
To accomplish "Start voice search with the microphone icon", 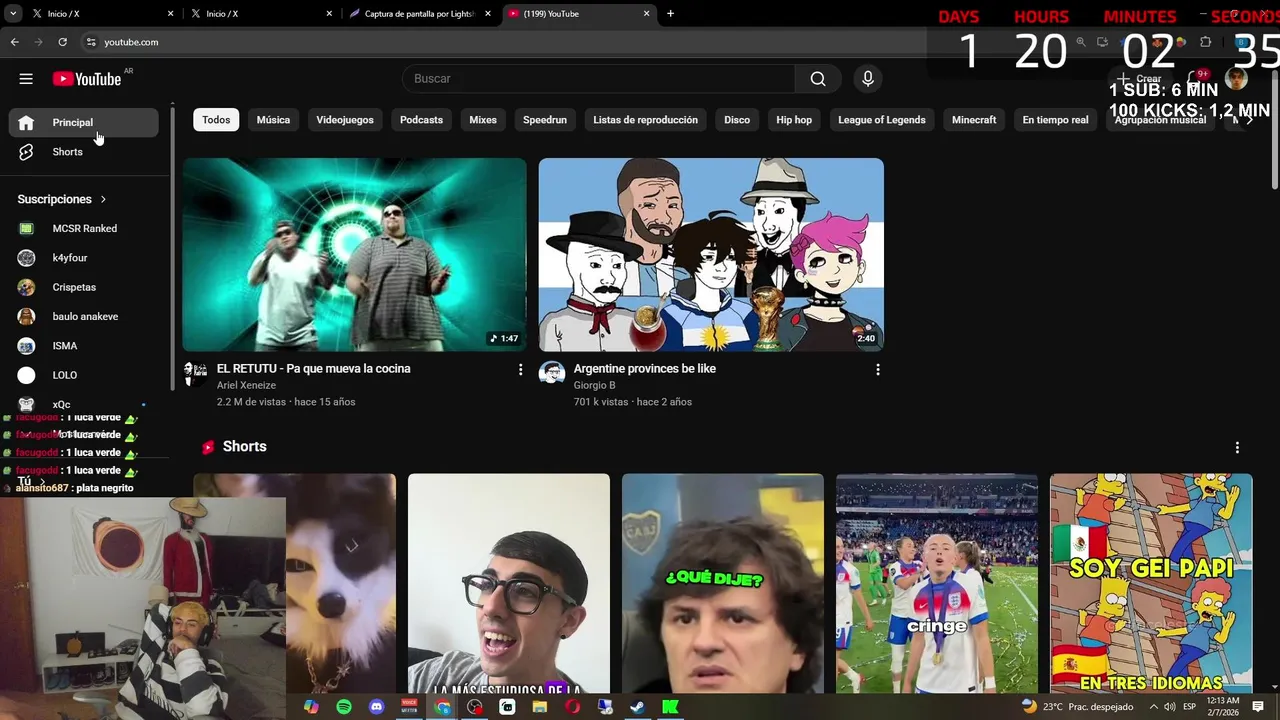I will [x=867, y=79].
